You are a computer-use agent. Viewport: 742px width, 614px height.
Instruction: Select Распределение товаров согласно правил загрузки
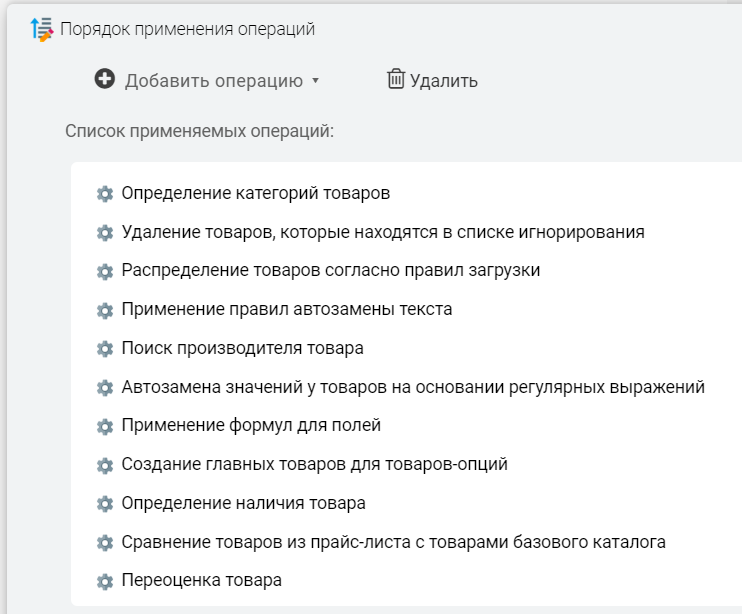point(330,271)
